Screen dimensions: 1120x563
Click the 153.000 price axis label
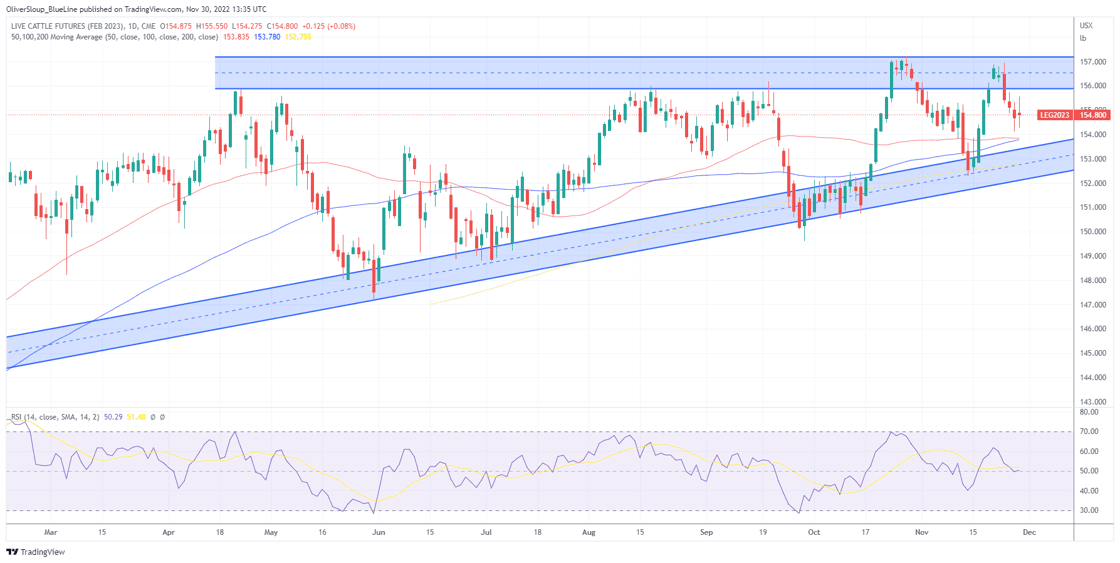[x=1094, y=159]
